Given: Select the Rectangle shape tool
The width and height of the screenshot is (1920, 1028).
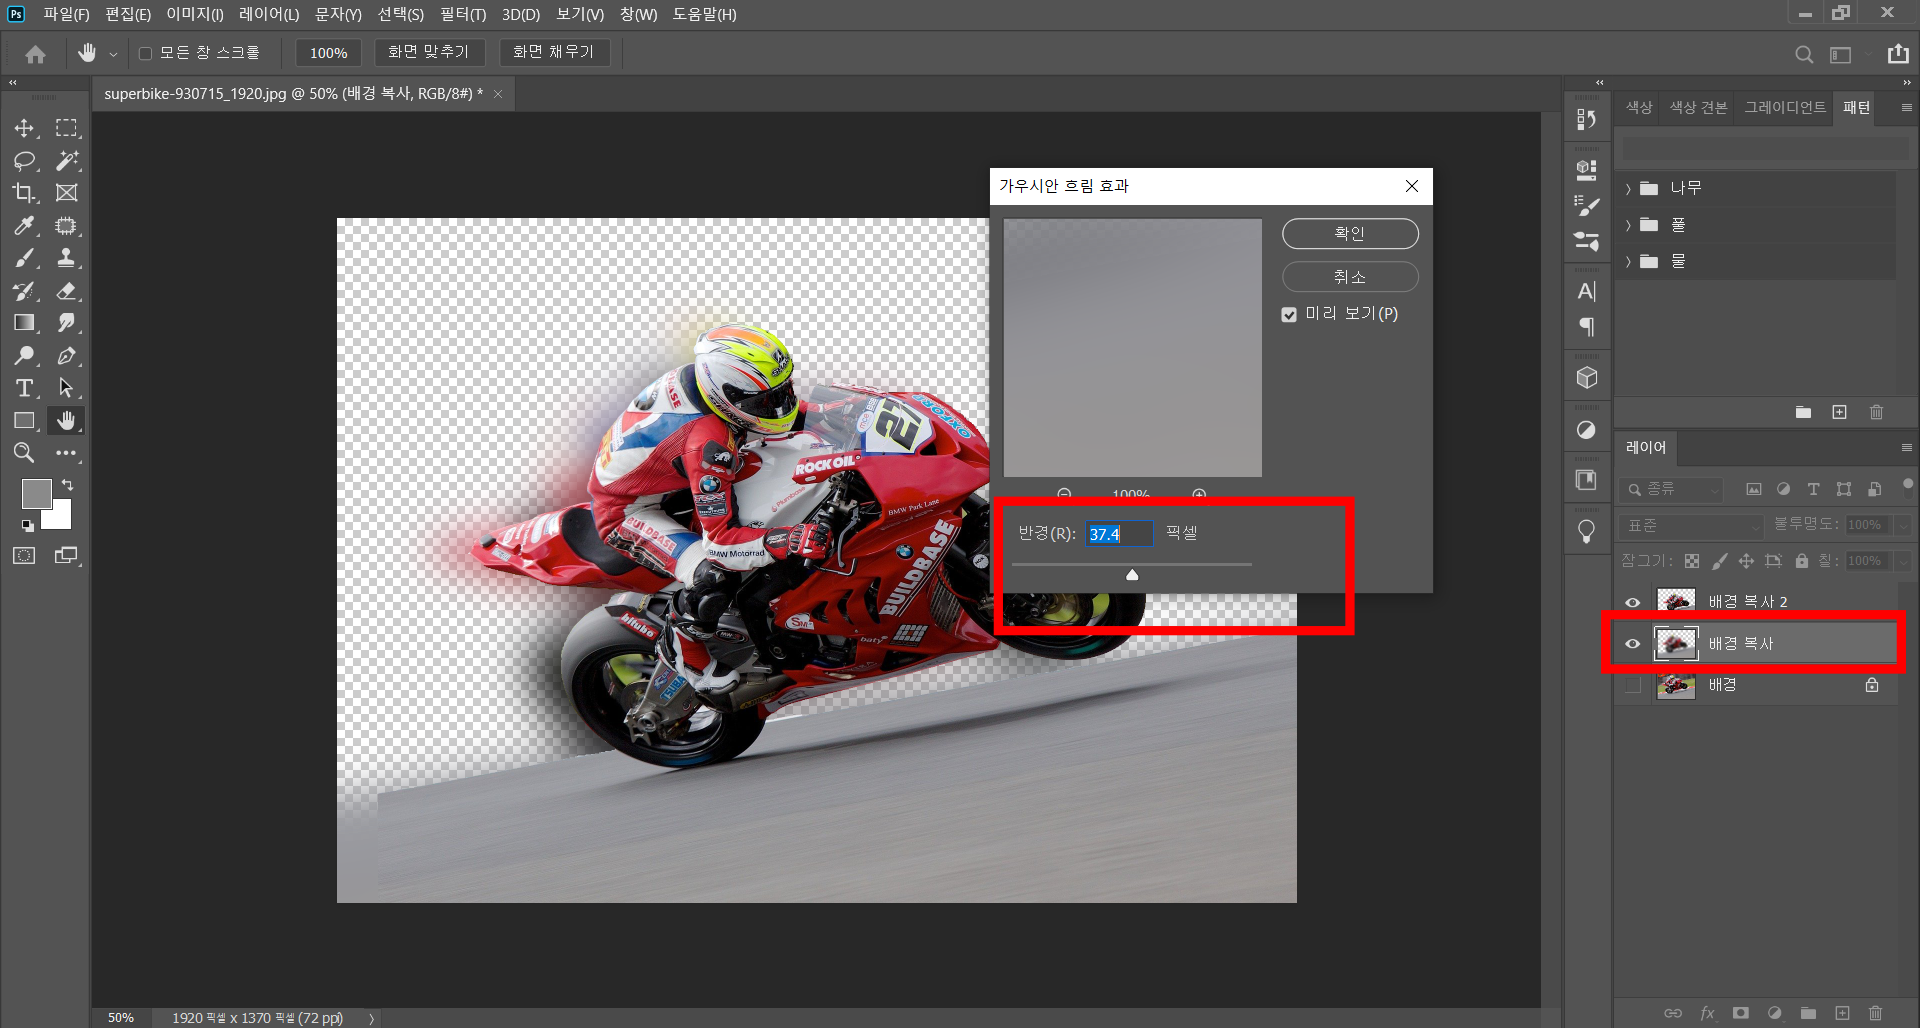Looking at the screenshot, I should tap(24, 421).
